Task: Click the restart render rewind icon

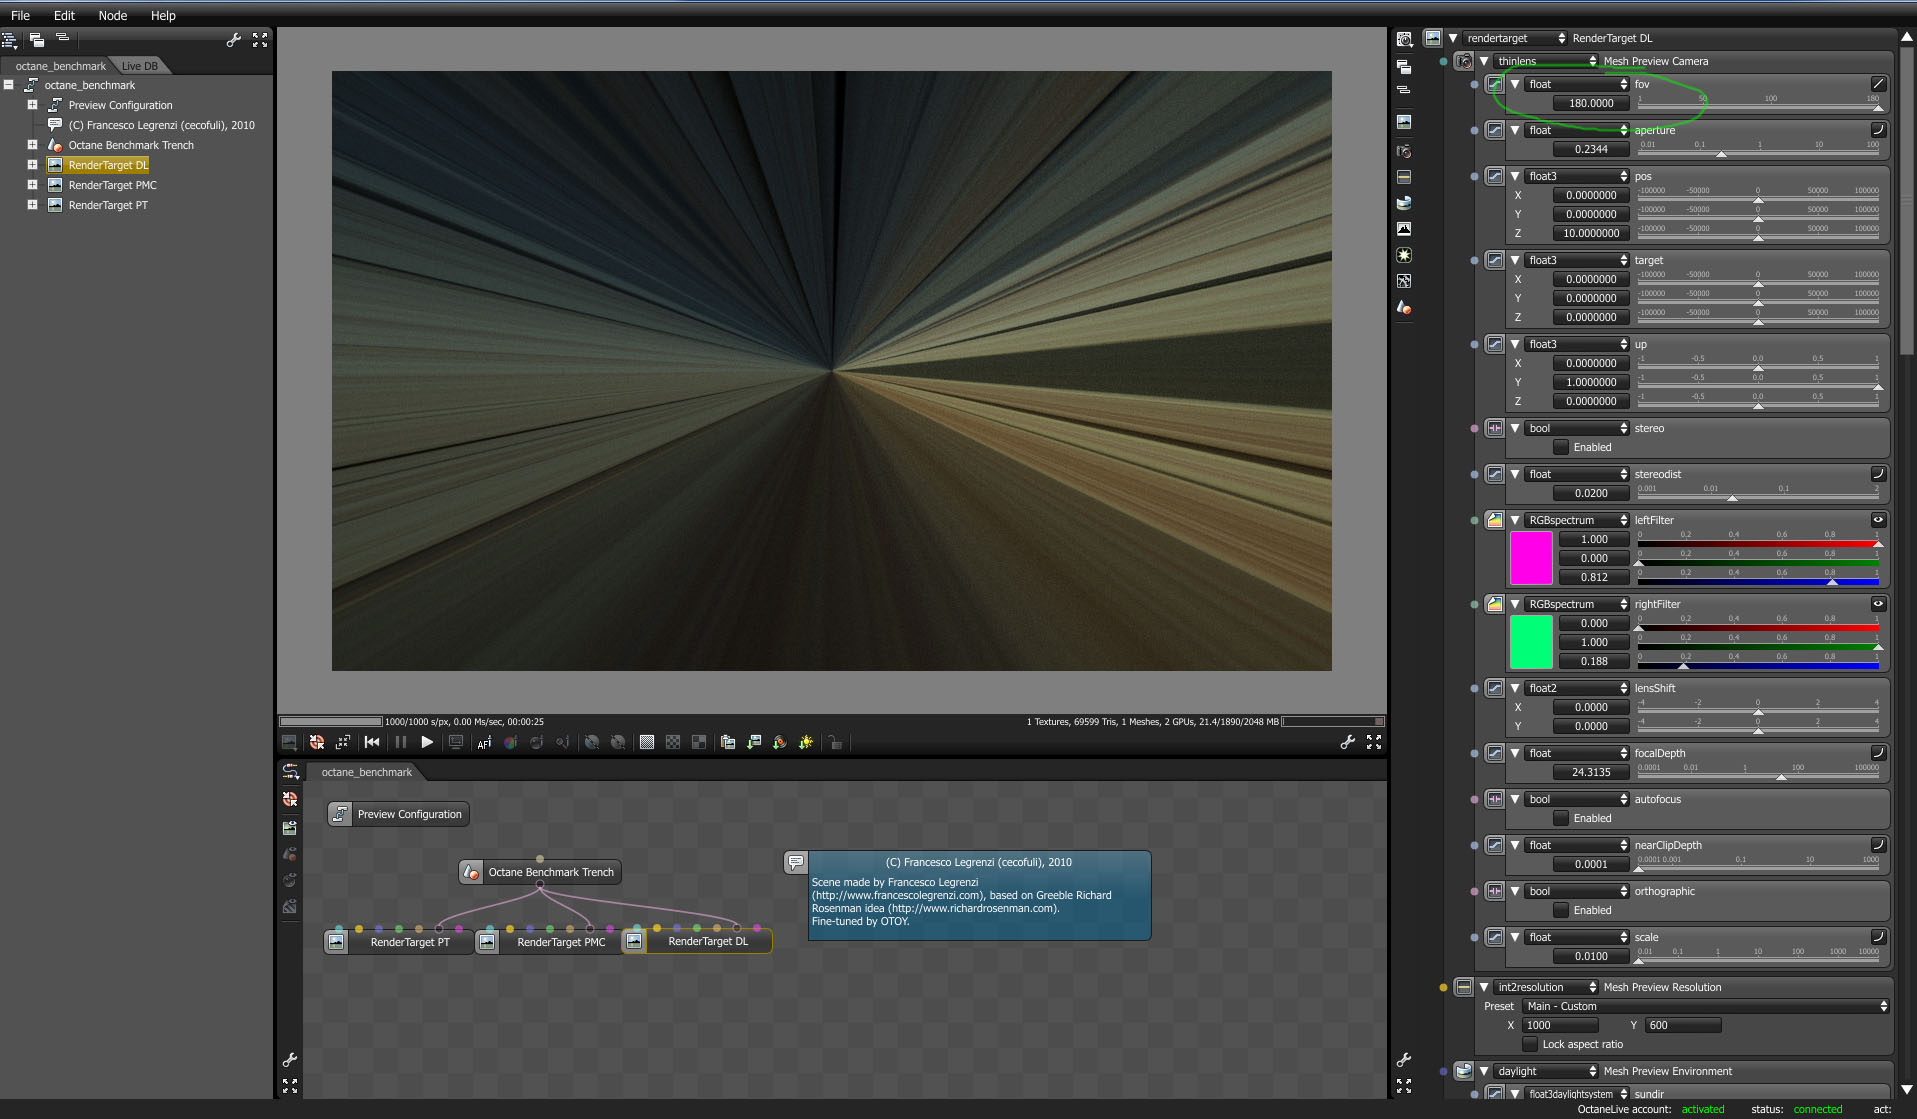Action: 372,742
